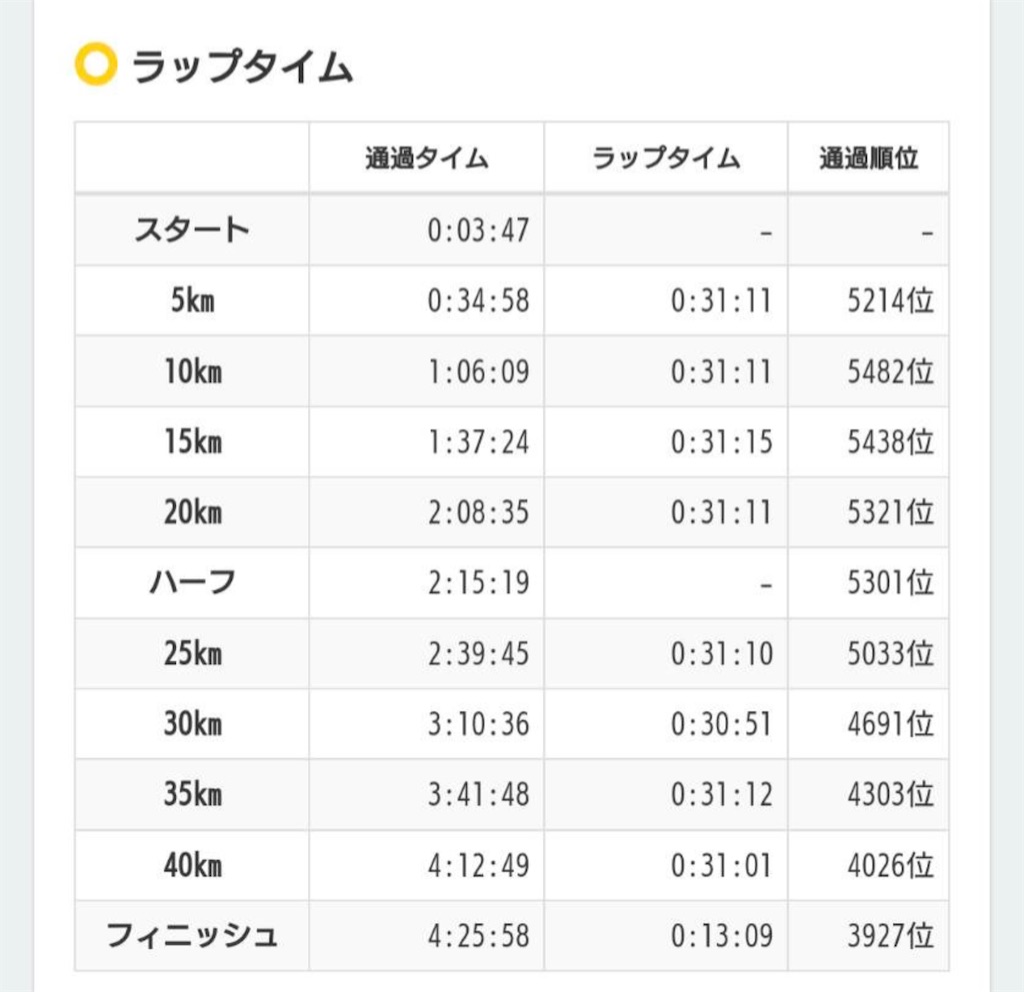Select the 40km row label
This screenshot has height=992, width=1024.
coord(192,865)
